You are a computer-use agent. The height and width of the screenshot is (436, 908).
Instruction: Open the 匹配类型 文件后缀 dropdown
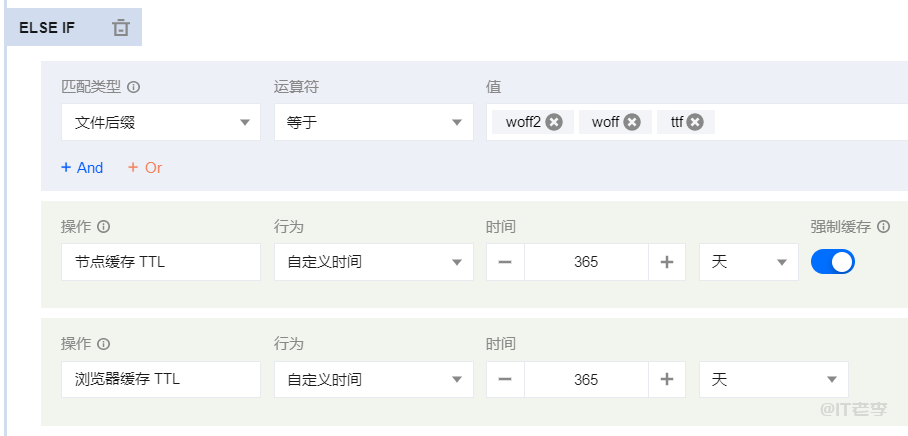tap(161, 122)
